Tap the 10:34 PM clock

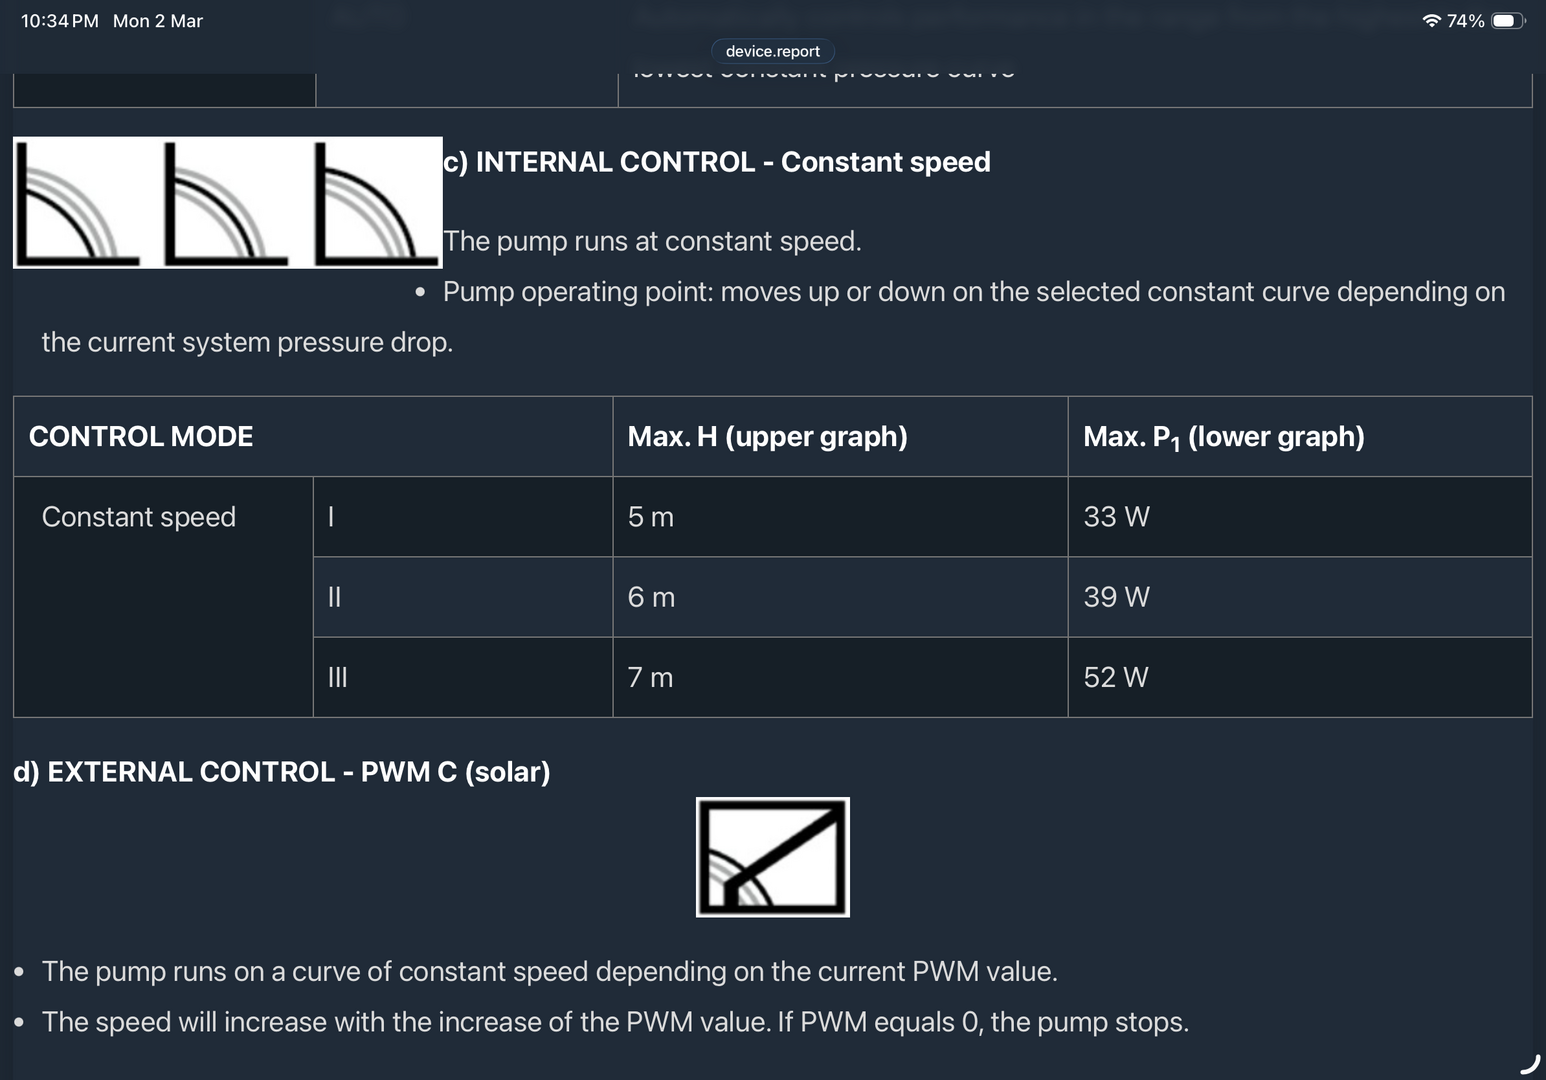coord(59,21)
